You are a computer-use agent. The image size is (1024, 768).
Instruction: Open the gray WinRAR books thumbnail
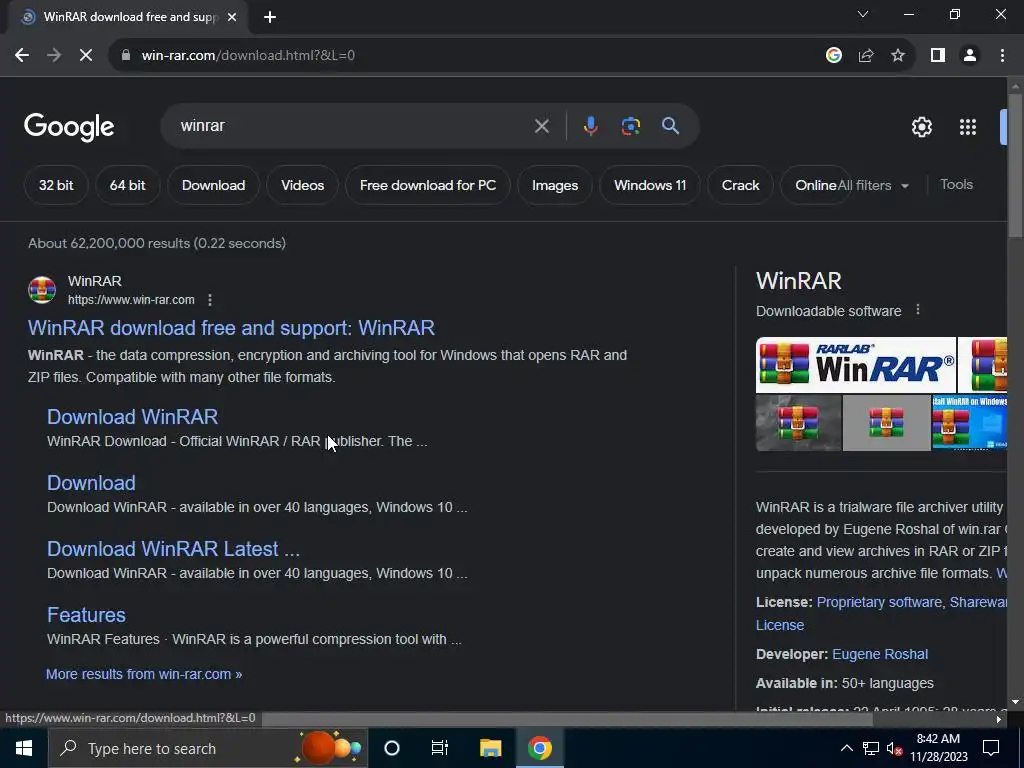click(886, 423)
